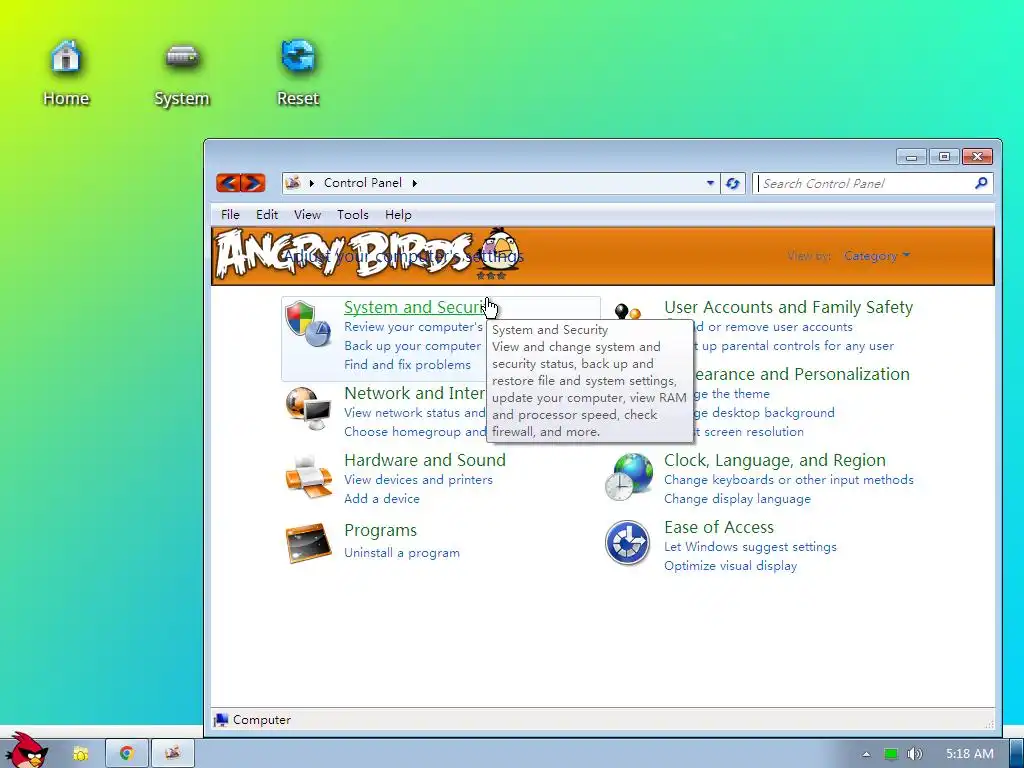Open the folder icon in taskbar
The width and height of the screenshot is (1024, 768).
(80, 754)
